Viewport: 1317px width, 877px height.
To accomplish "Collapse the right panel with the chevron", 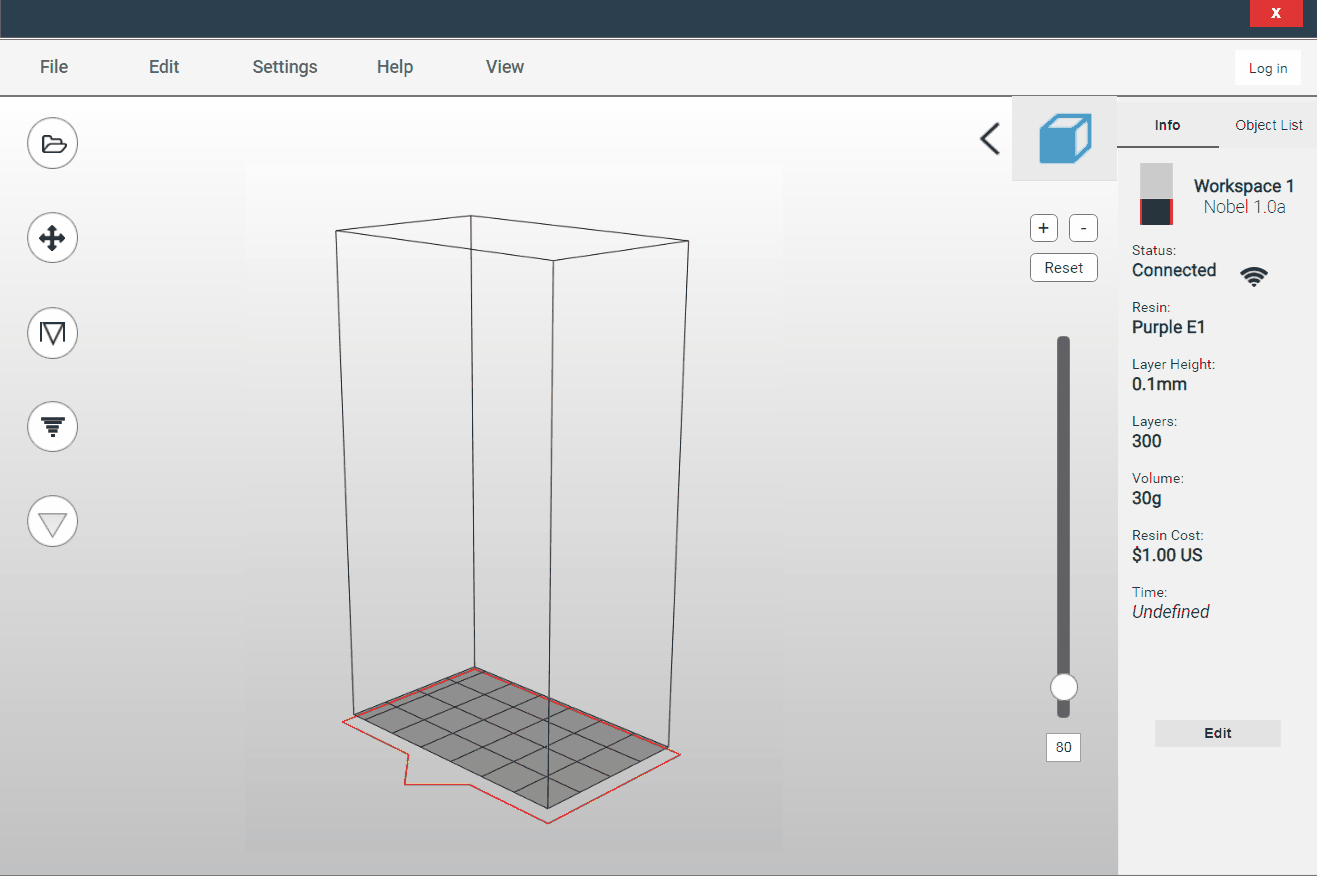I will click(x=989, y=139).
